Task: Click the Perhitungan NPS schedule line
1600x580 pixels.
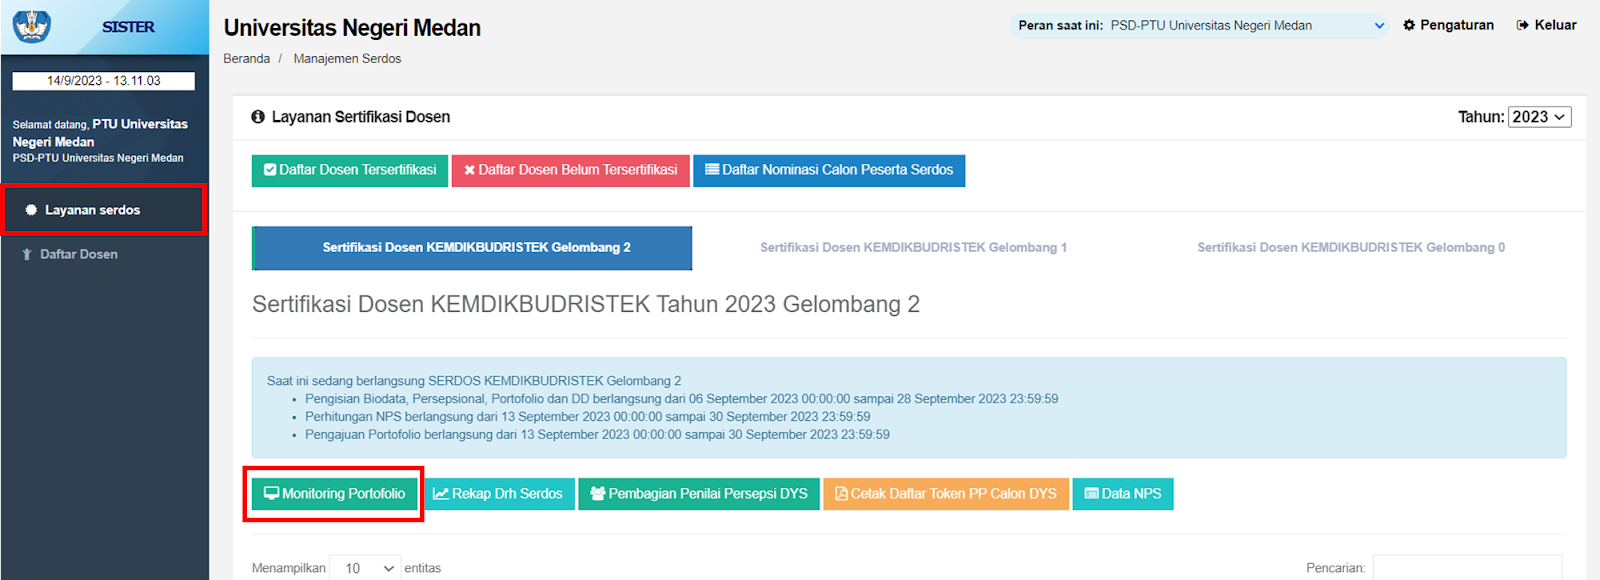Action: pyautogui.click(x=588, y=417)
